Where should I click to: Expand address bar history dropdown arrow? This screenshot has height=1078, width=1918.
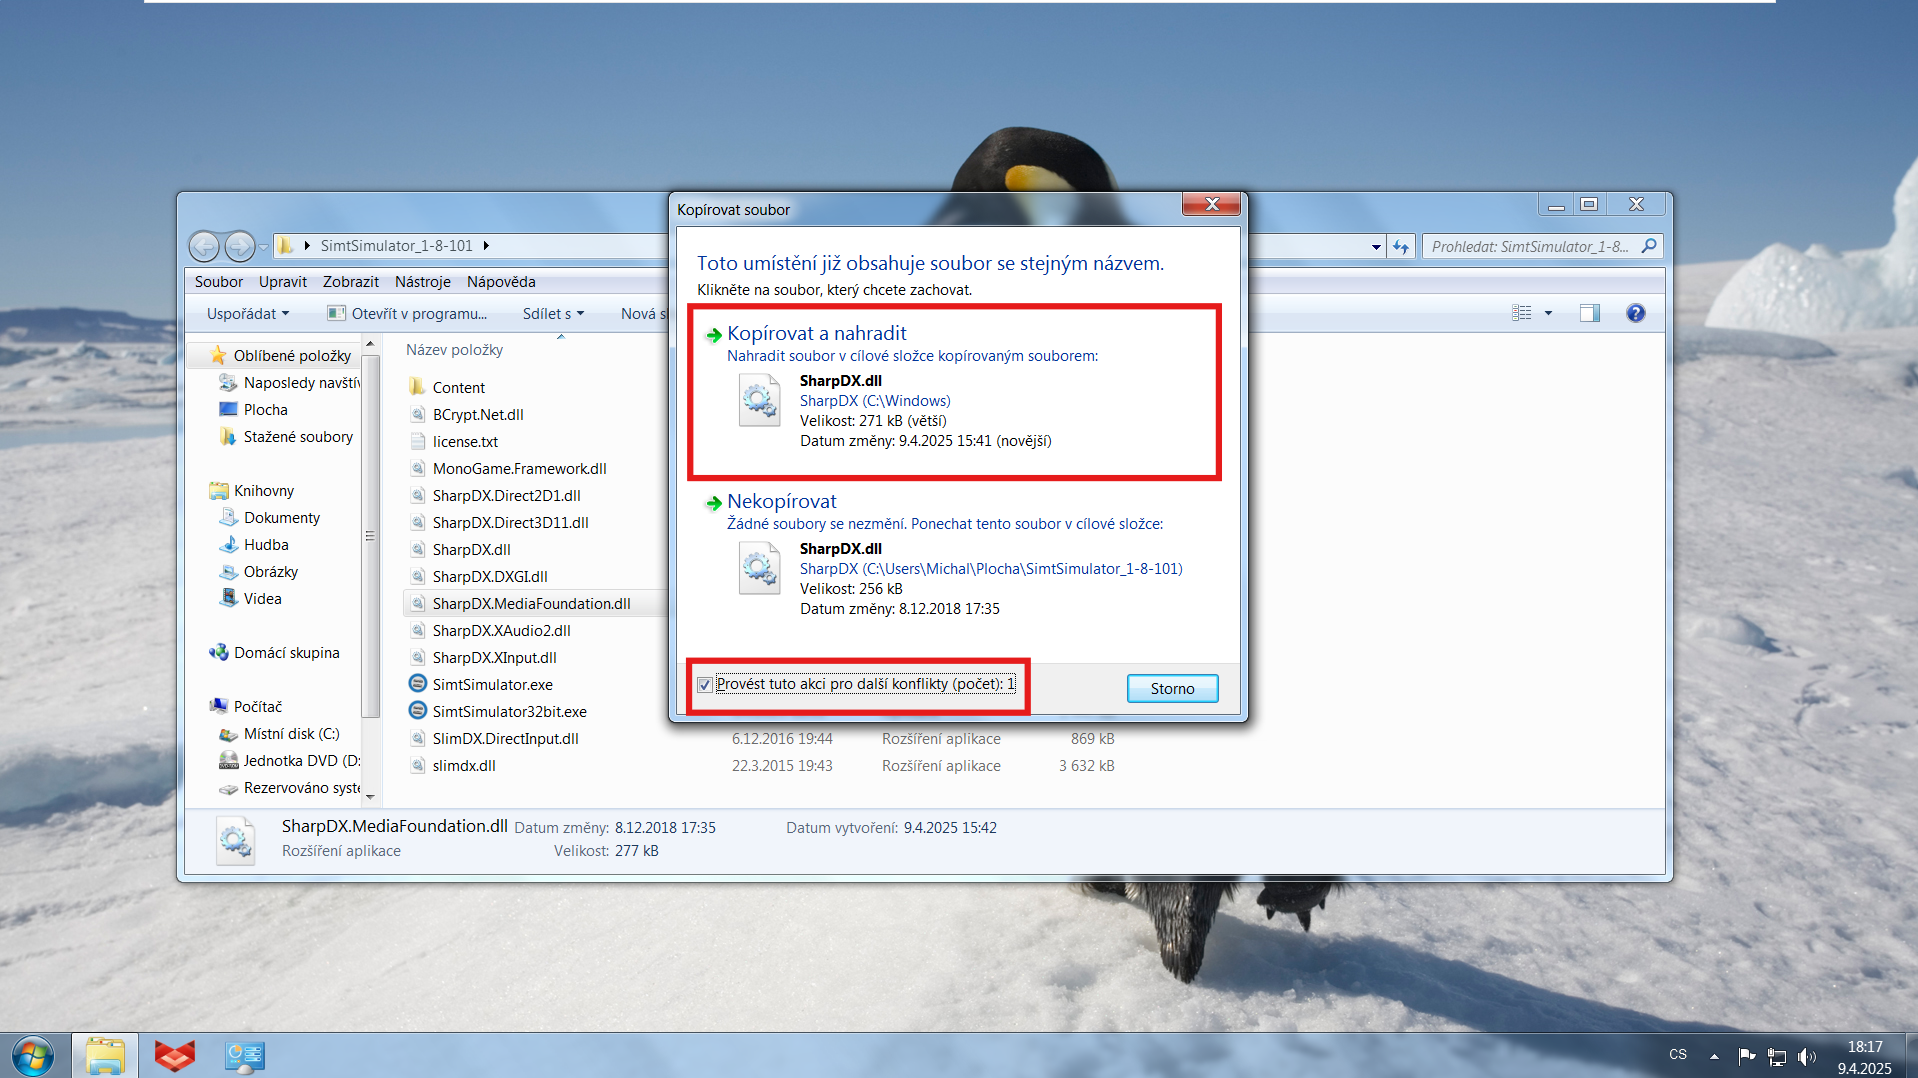pyautogui.click(x=1376, y=246)
